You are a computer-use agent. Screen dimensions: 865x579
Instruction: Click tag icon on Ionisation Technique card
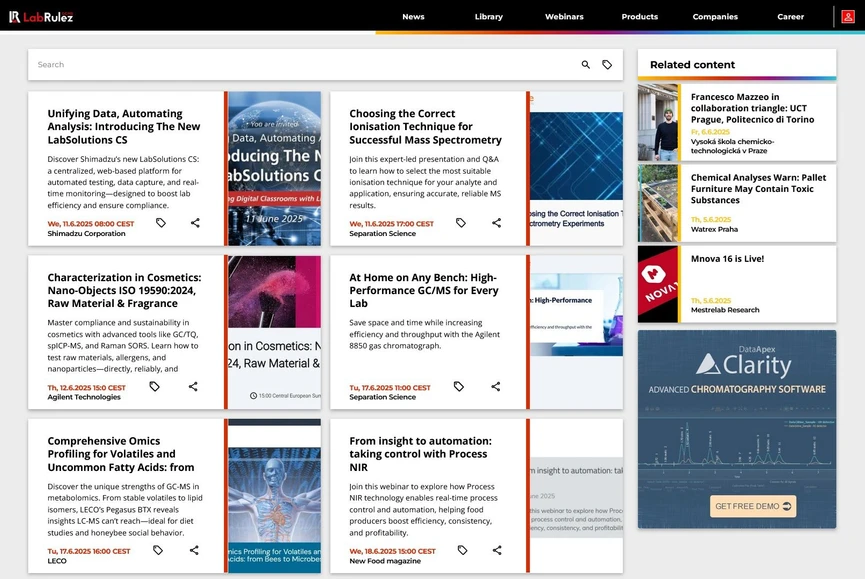pyautogui.click(x=461, y=223)
